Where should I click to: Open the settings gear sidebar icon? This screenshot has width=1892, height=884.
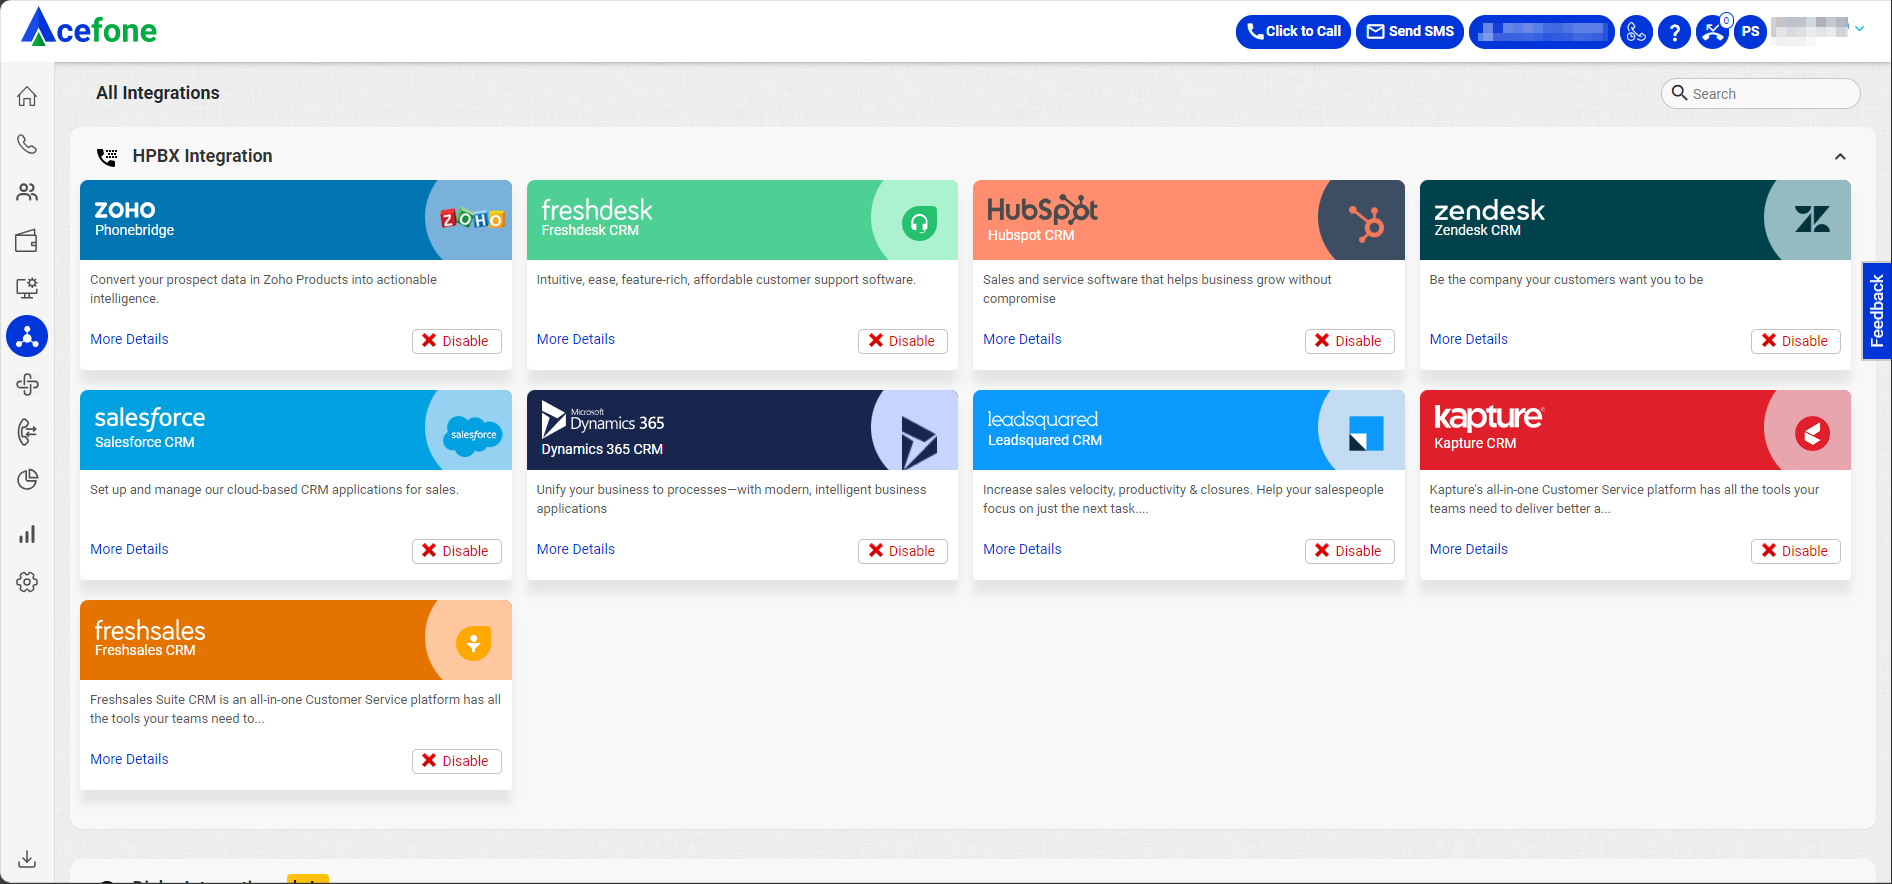click(27, 582)
